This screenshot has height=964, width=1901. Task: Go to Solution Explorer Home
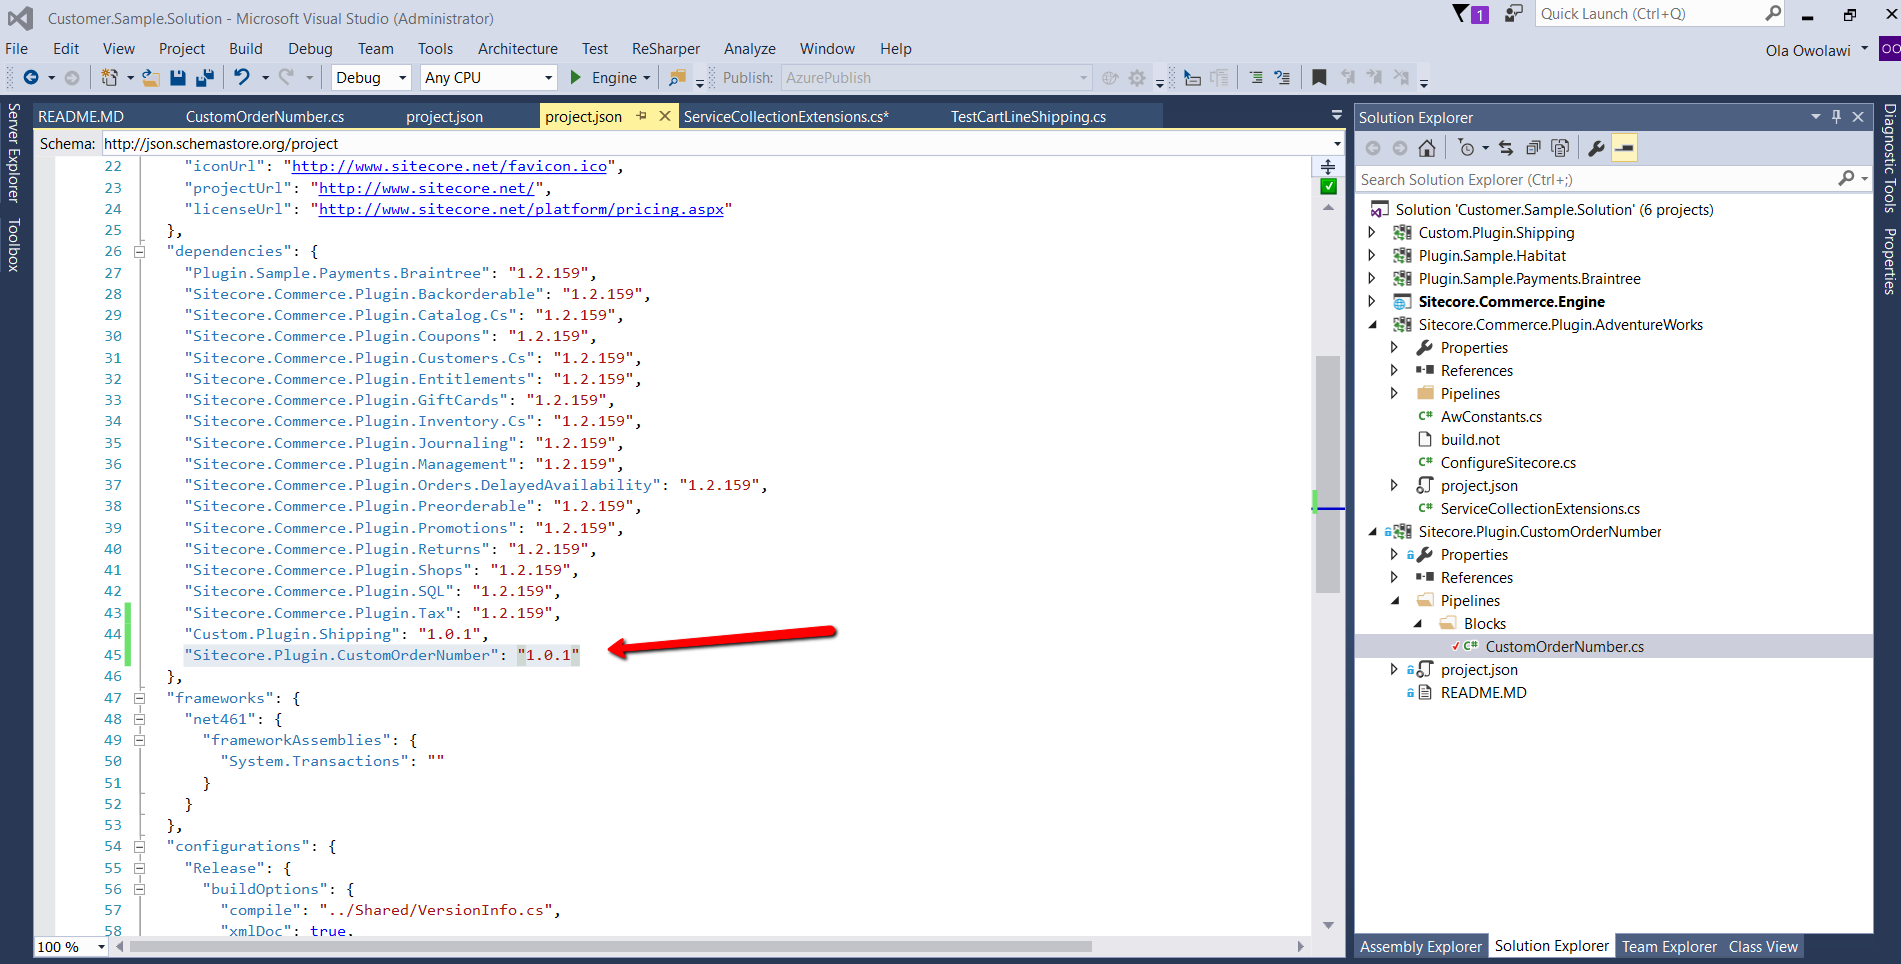coord(1427,148)
